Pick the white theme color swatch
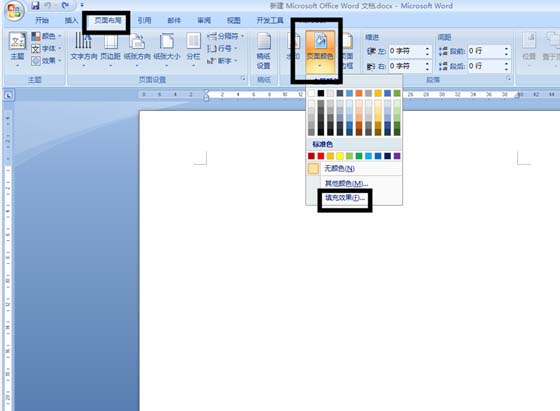The height and width of the screenshot is (411, 560). [311, 93]
